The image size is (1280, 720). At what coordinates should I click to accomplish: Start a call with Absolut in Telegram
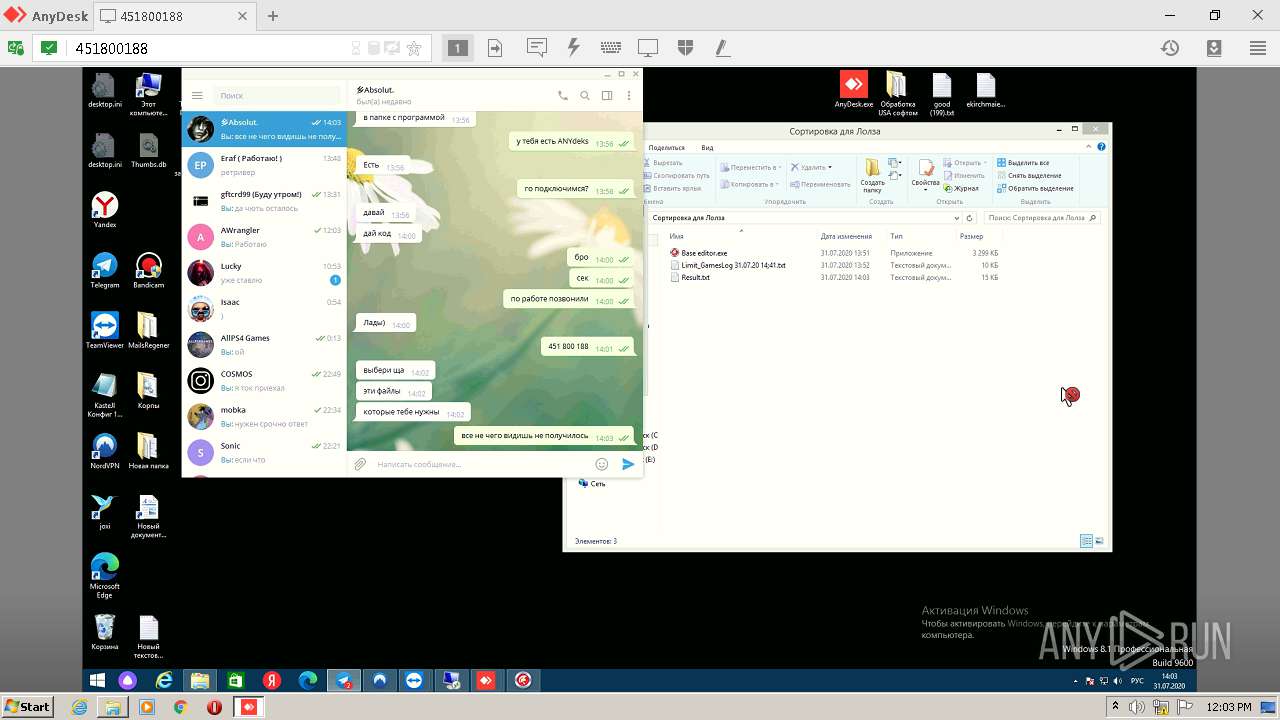pos(563,96)
